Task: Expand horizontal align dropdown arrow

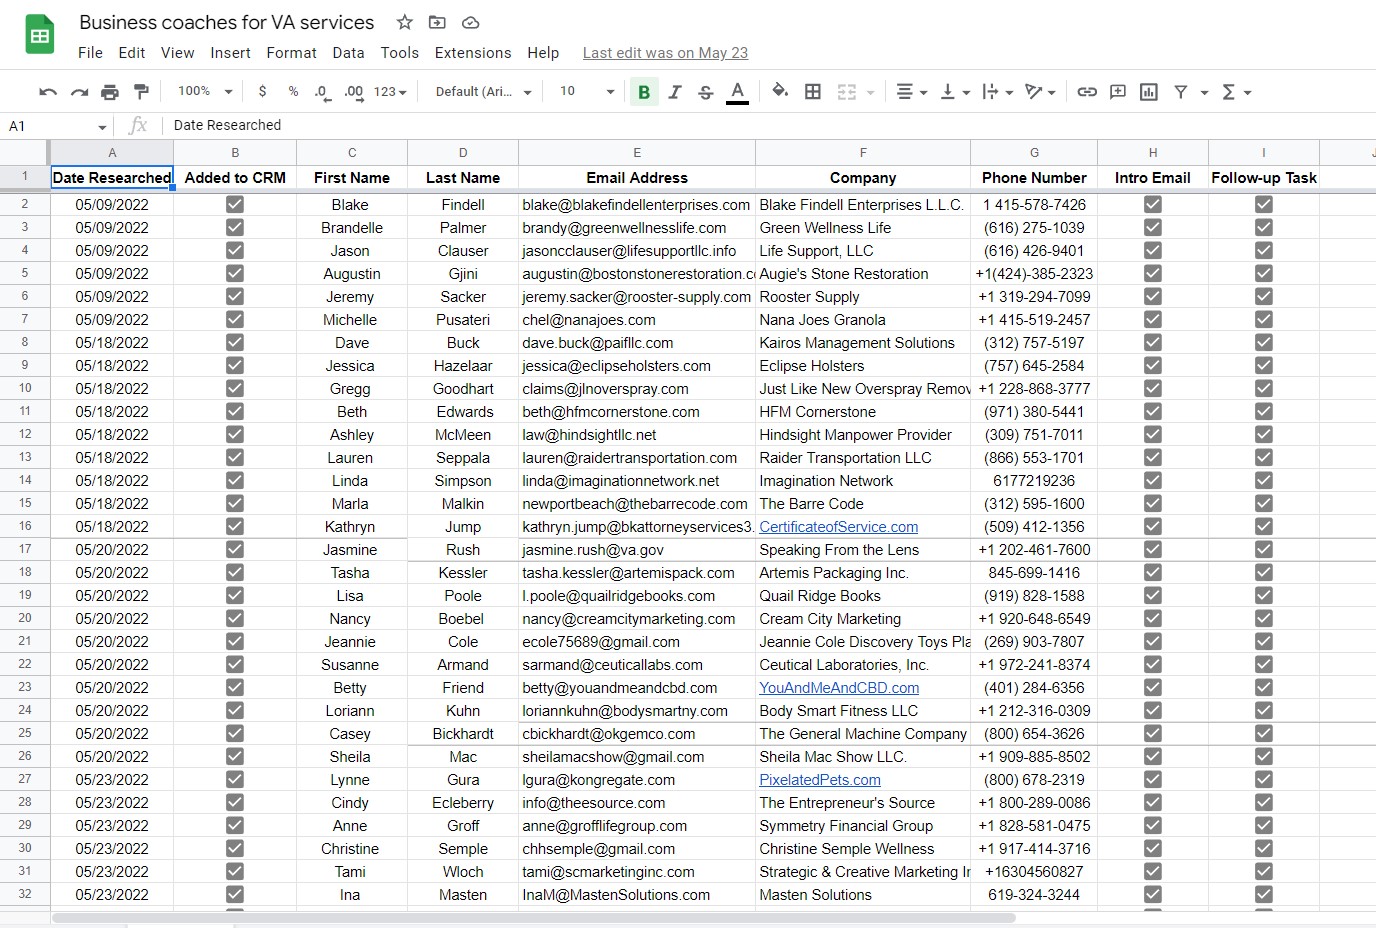Action: pyautogui.click(x=923, y=93)
